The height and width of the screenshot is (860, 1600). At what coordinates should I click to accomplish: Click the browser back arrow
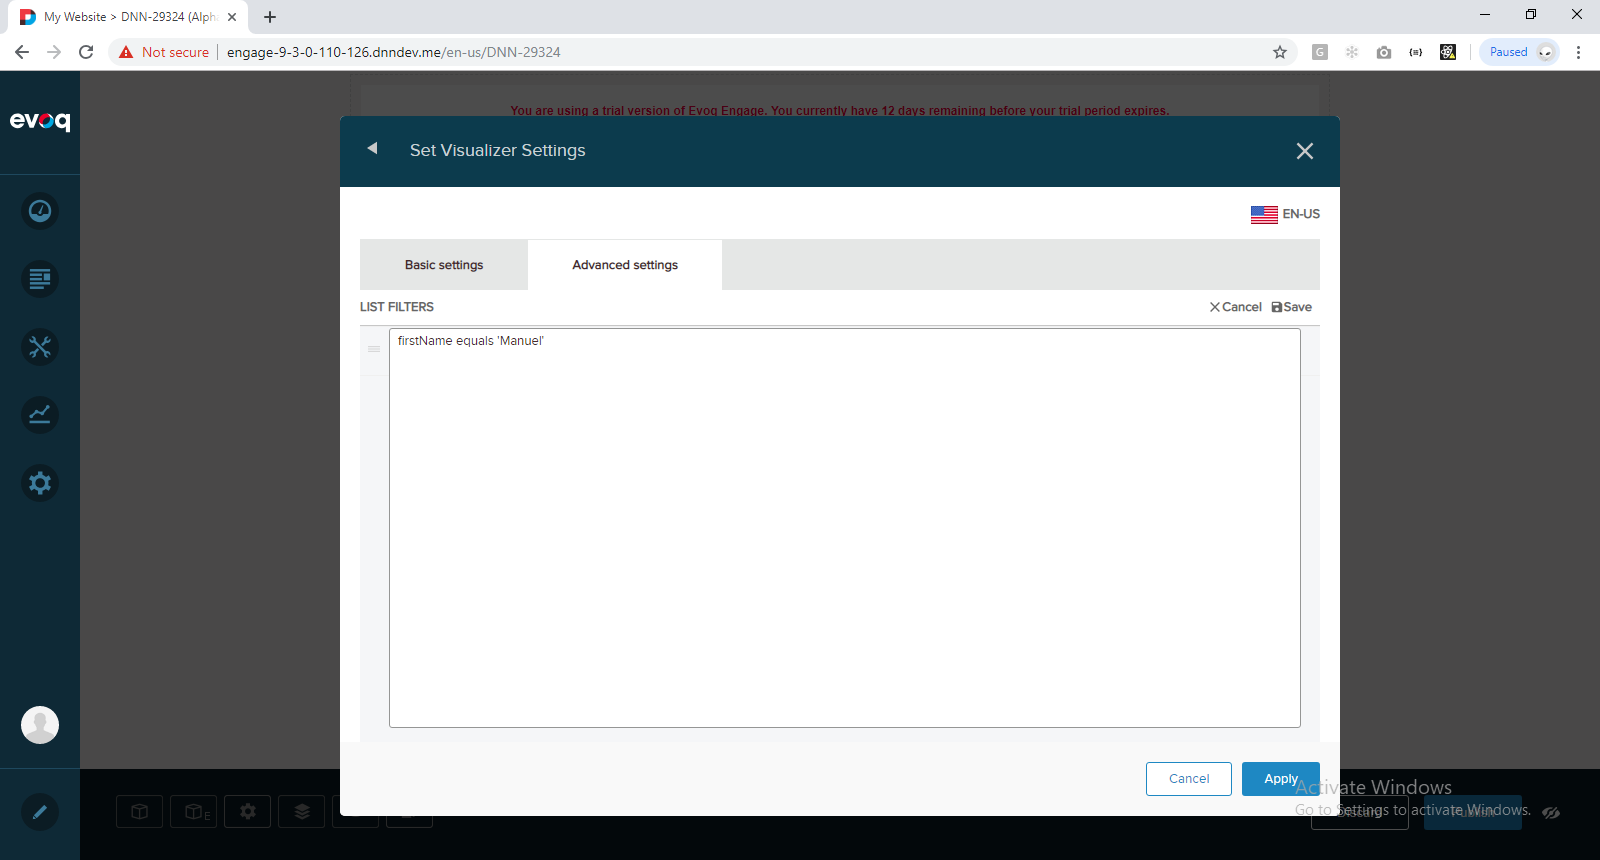[x=22, y=52]
